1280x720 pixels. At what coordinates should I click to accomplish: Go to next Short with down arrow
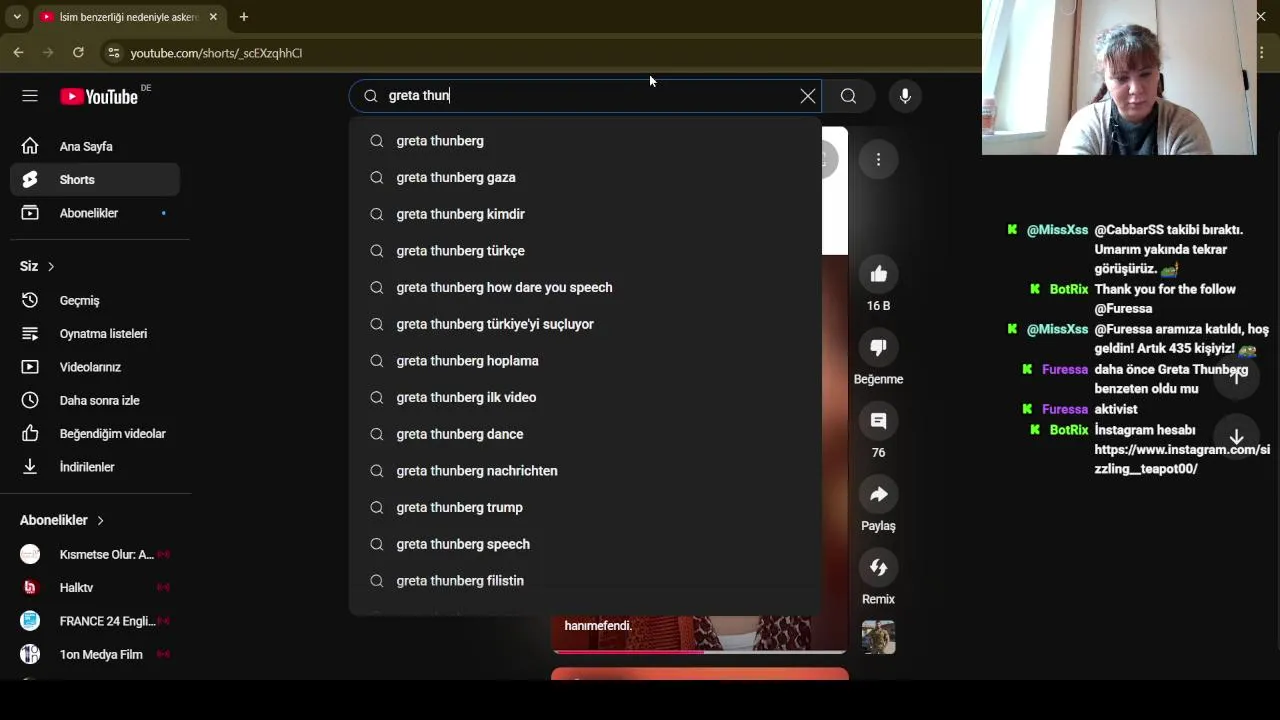pyautogui.click(x=1236, y=438)
